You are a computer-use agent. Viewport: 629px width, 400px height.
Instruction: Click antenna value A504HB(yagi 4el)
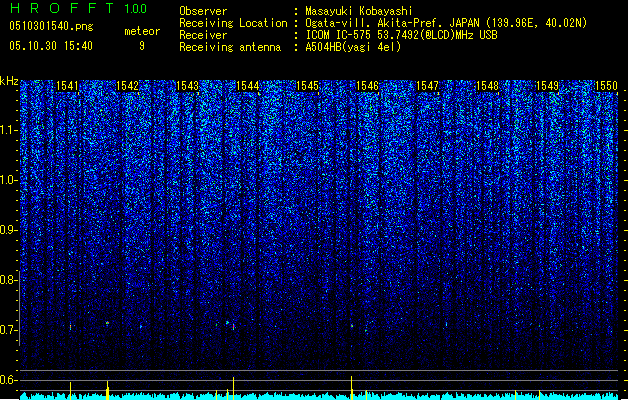(353, 47)
